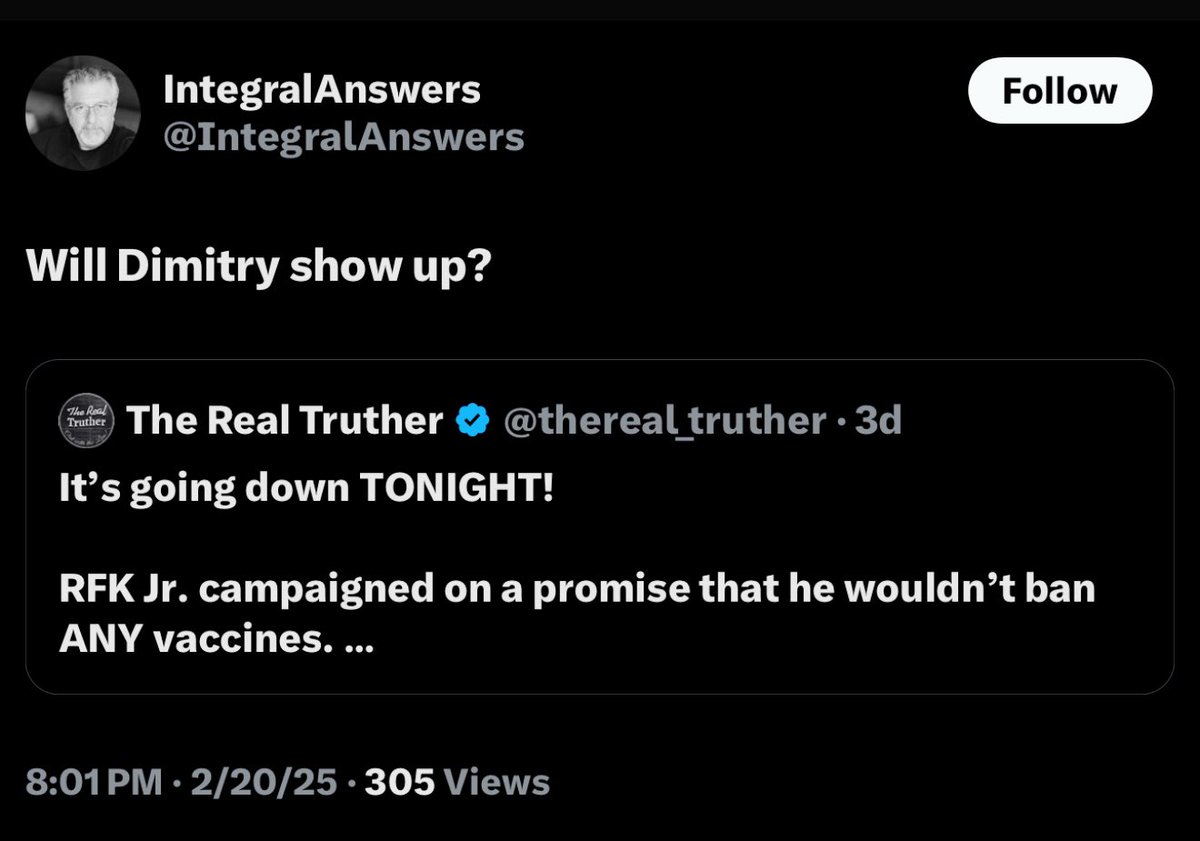This screenshot has width=1200, height=841.
Task: Click the @thereal_truther handle
Action: (664, 421)
